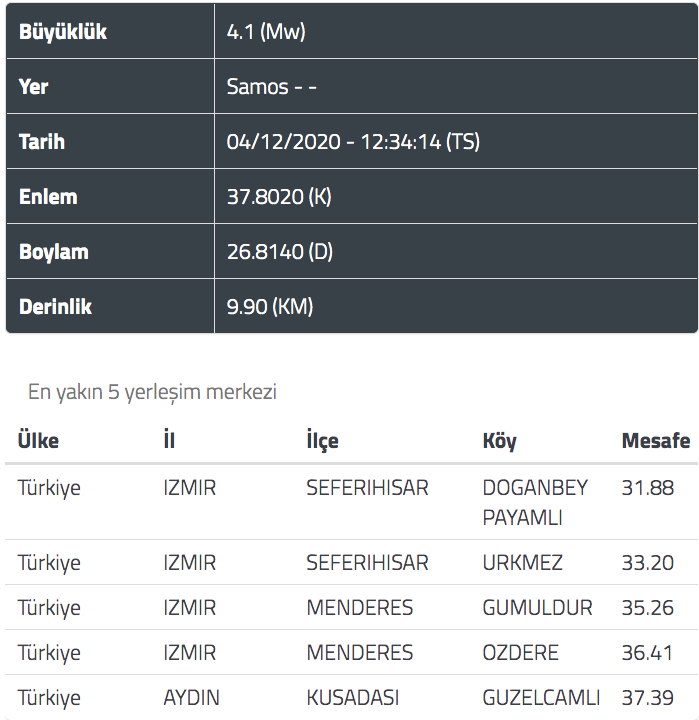The image size is (699, 720).
Task: Click the KUSADASI district cell
Action: click(353, 698)
